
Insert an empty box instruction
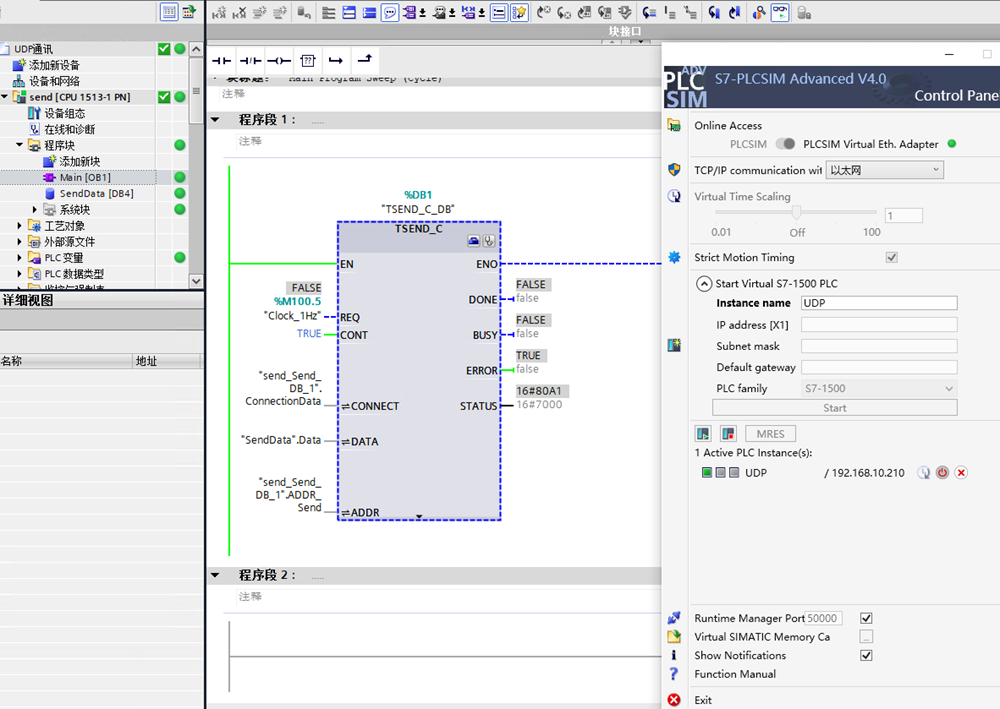click(308, 60)
